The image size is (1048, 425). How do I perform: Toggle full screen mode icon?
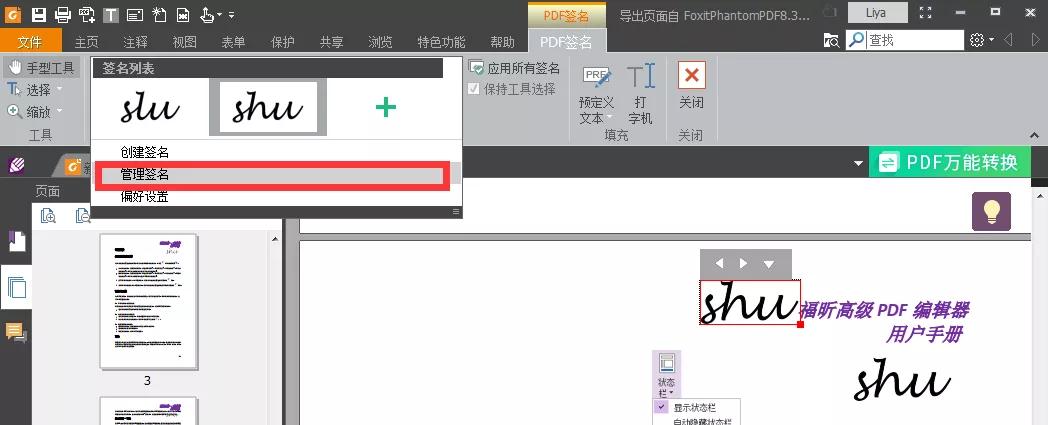[x=926, y=12]
